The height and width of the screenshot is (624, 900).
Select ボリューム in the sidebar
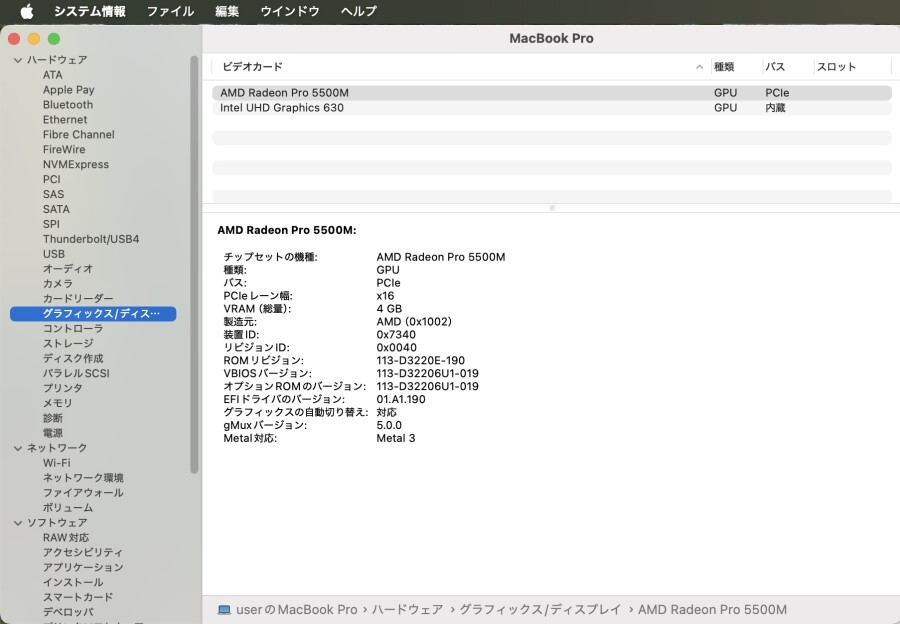pyautogui.click(x=68, y=507)
